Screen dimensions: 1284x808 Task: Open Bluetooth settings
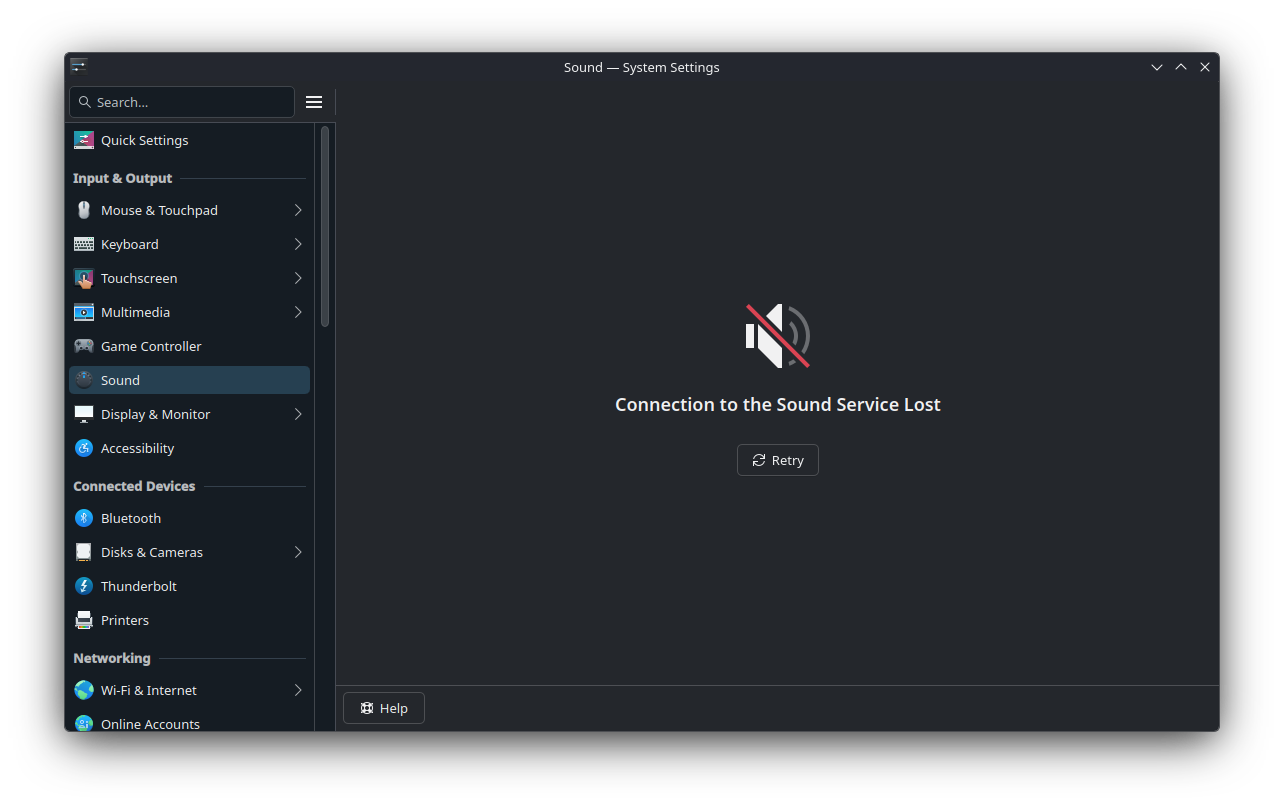pyautogui.click(x=189, y=518)
